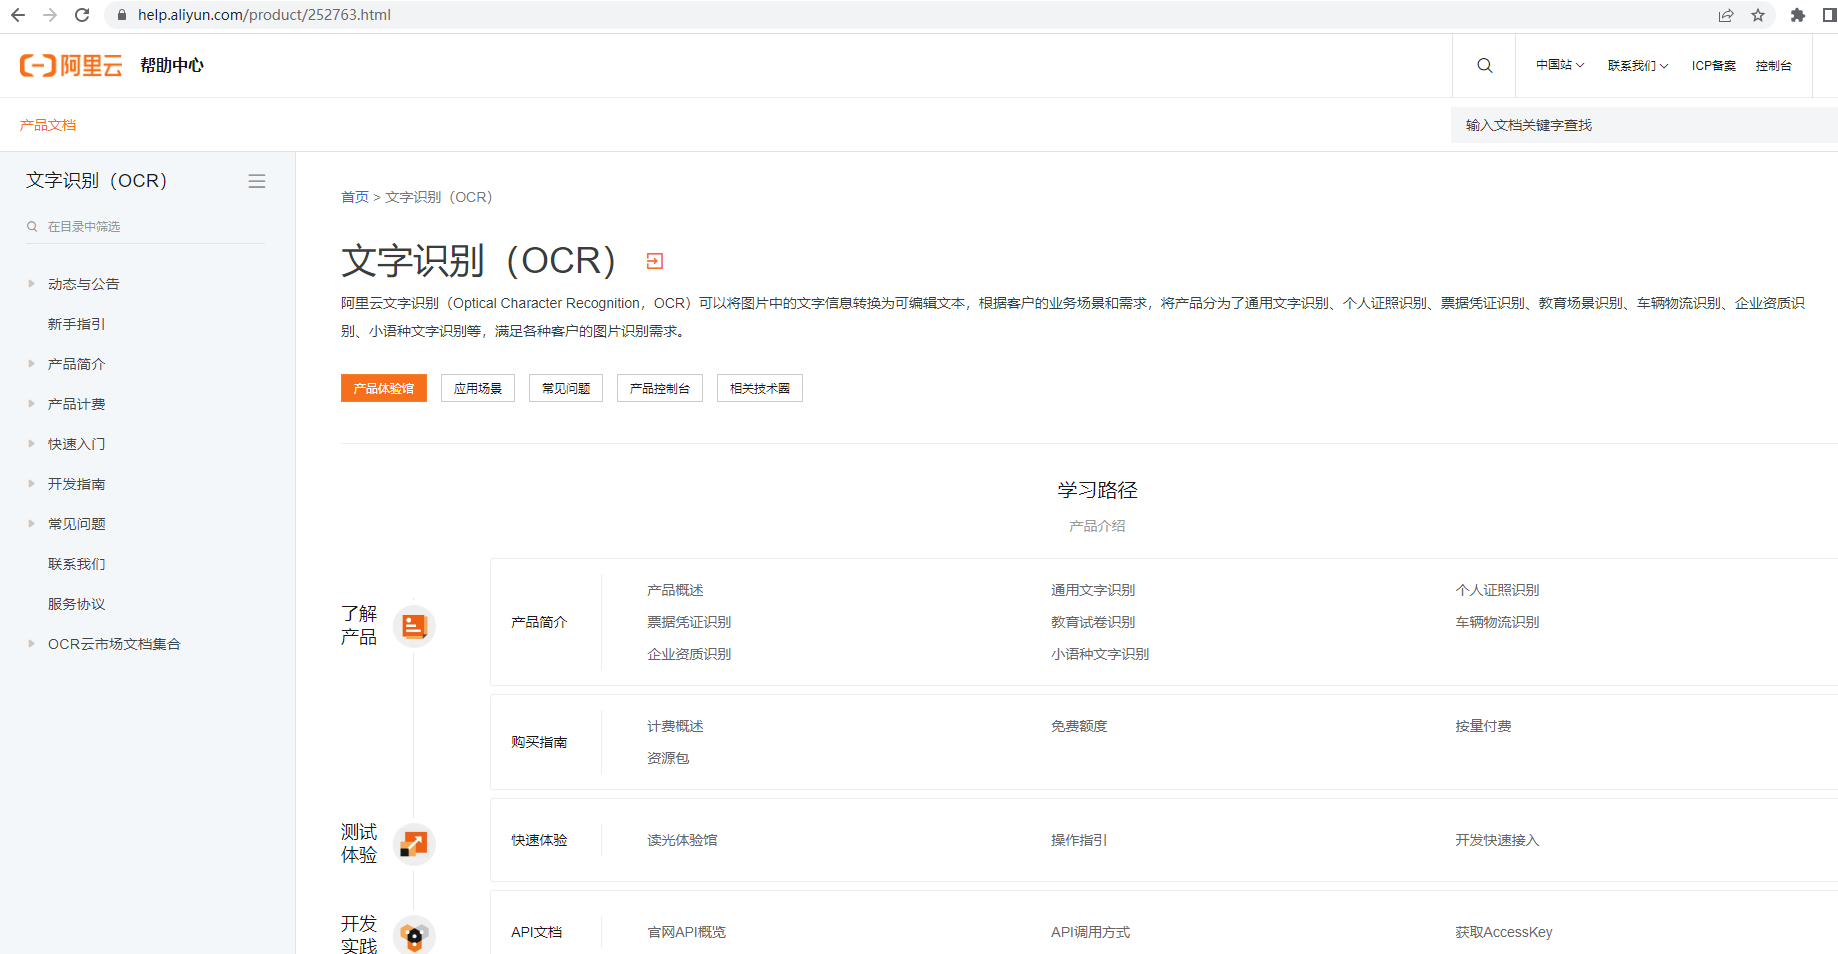Click the Aliyun logo
The height and width of the screenshot is (954, 1838).
(x=71, y=65)
